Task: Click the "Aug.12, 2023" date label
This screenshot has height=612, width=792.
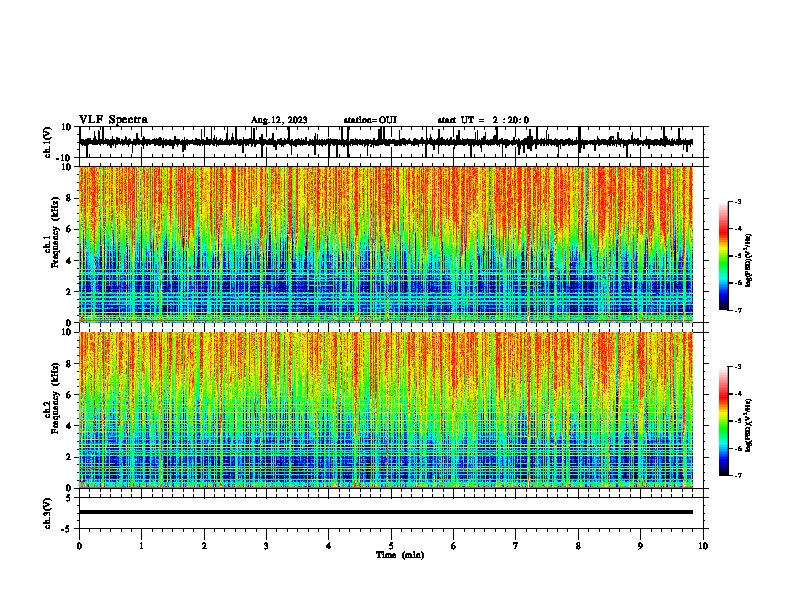Action: [279, 120]
